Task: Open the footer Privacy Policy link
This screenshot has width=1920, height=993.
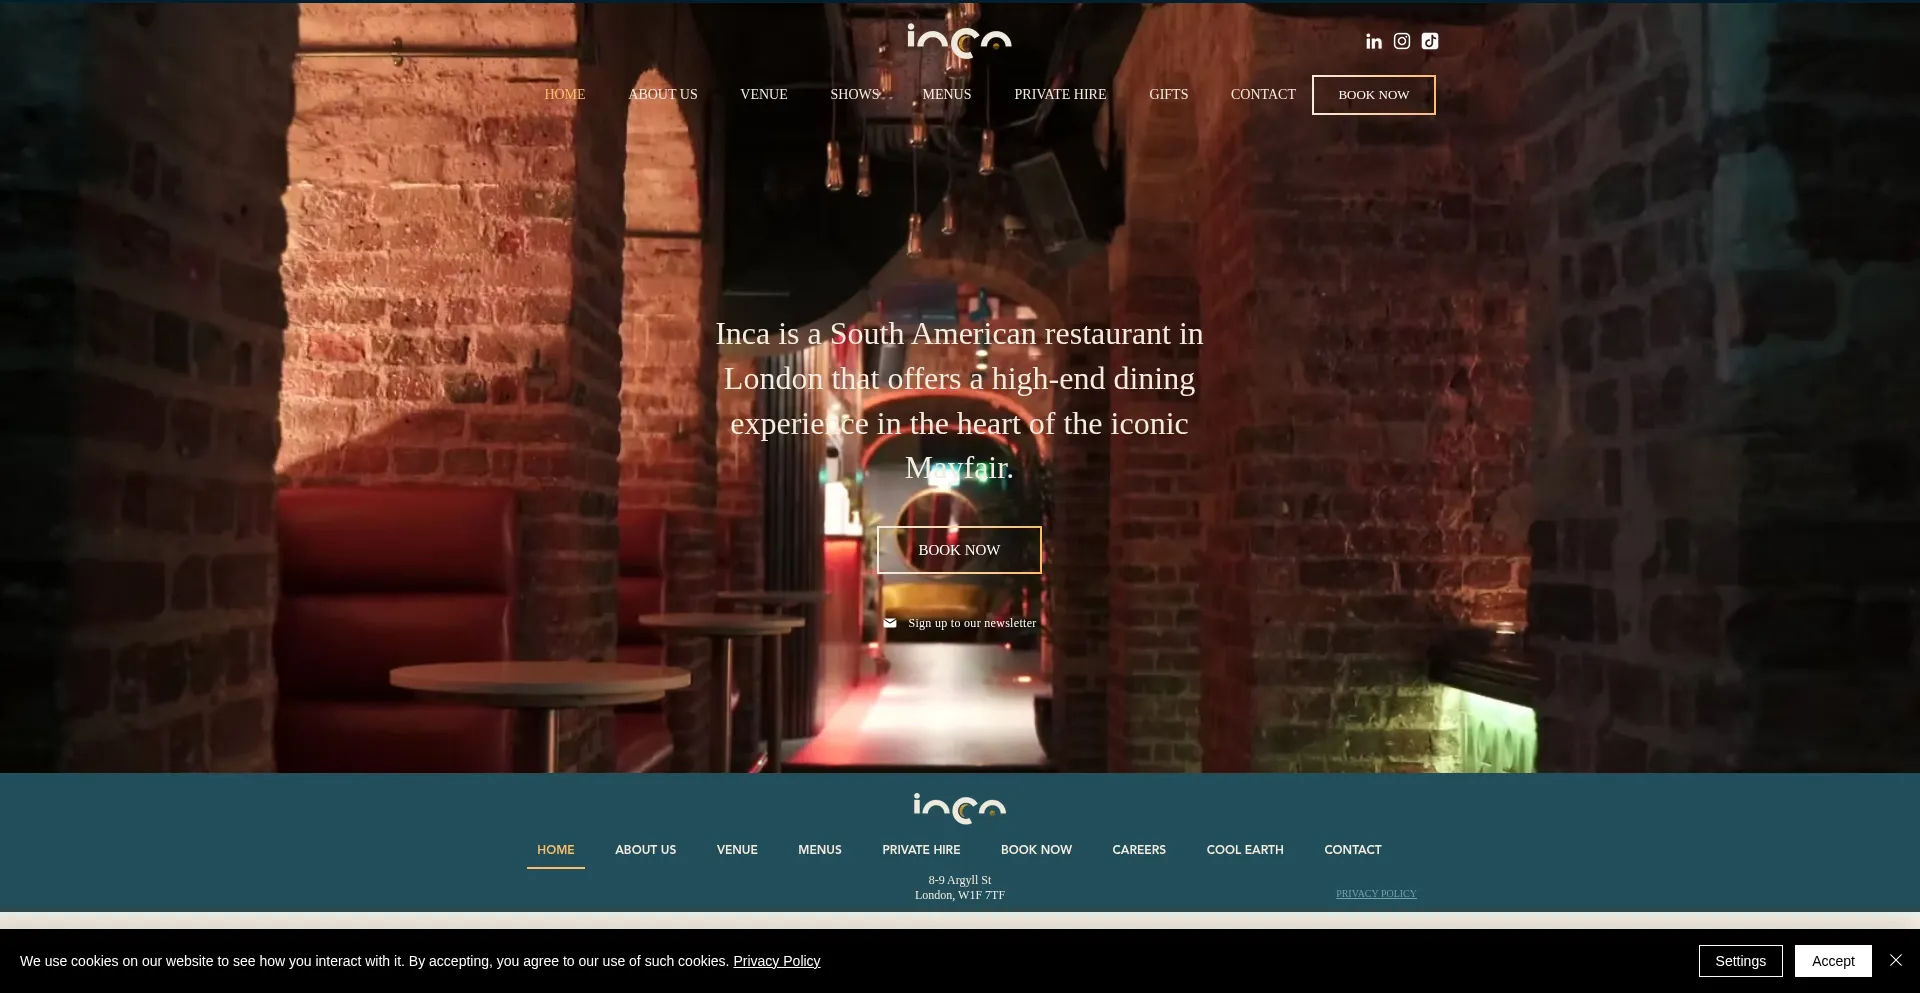Action: 1376,894
